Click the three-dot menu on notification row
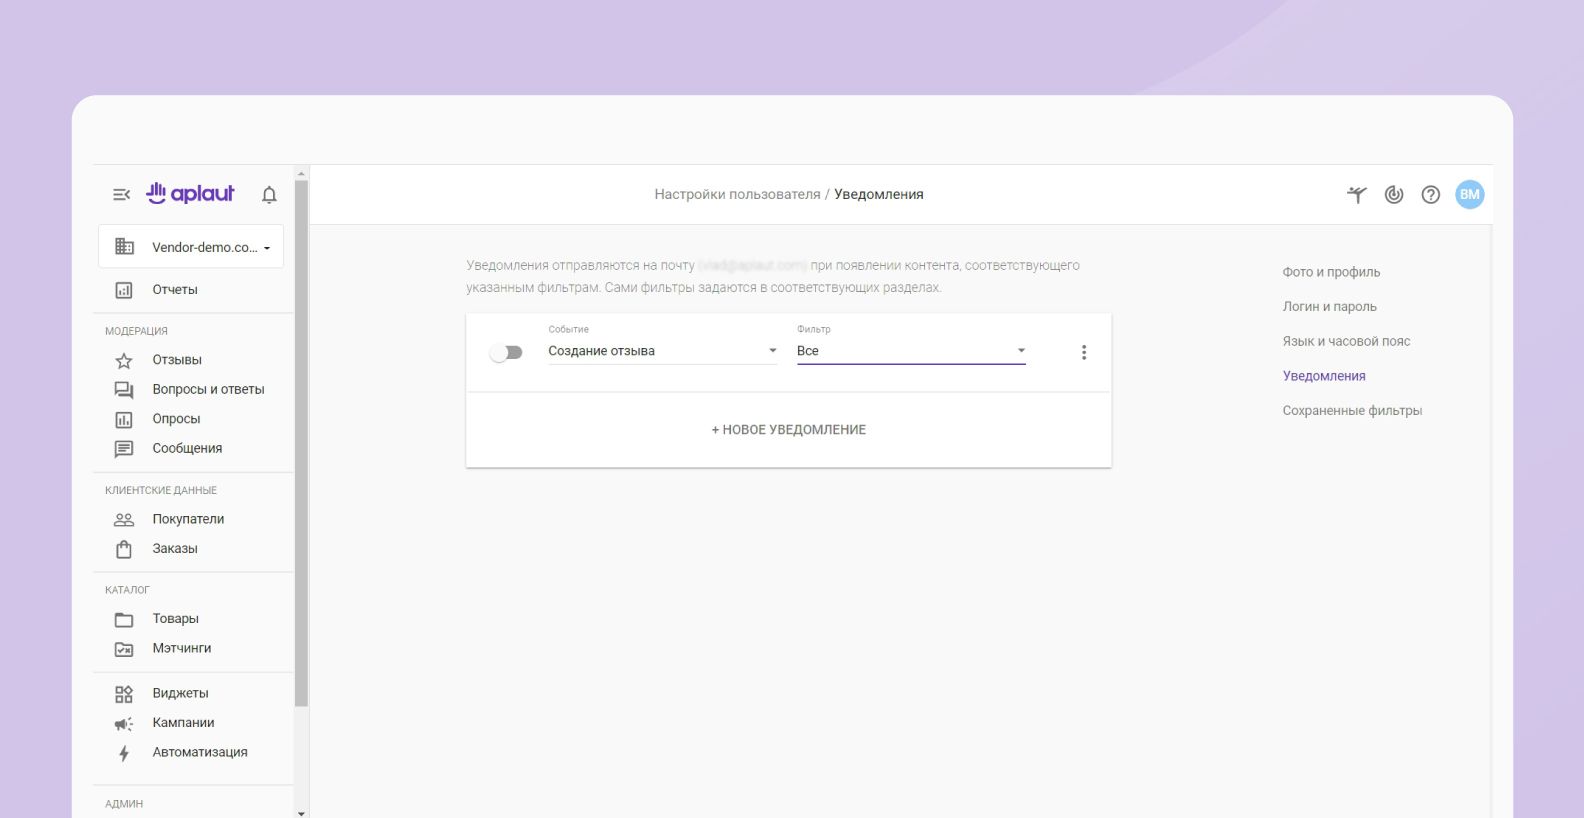This screenshot has height=818, width=1584. point(1083,352)
